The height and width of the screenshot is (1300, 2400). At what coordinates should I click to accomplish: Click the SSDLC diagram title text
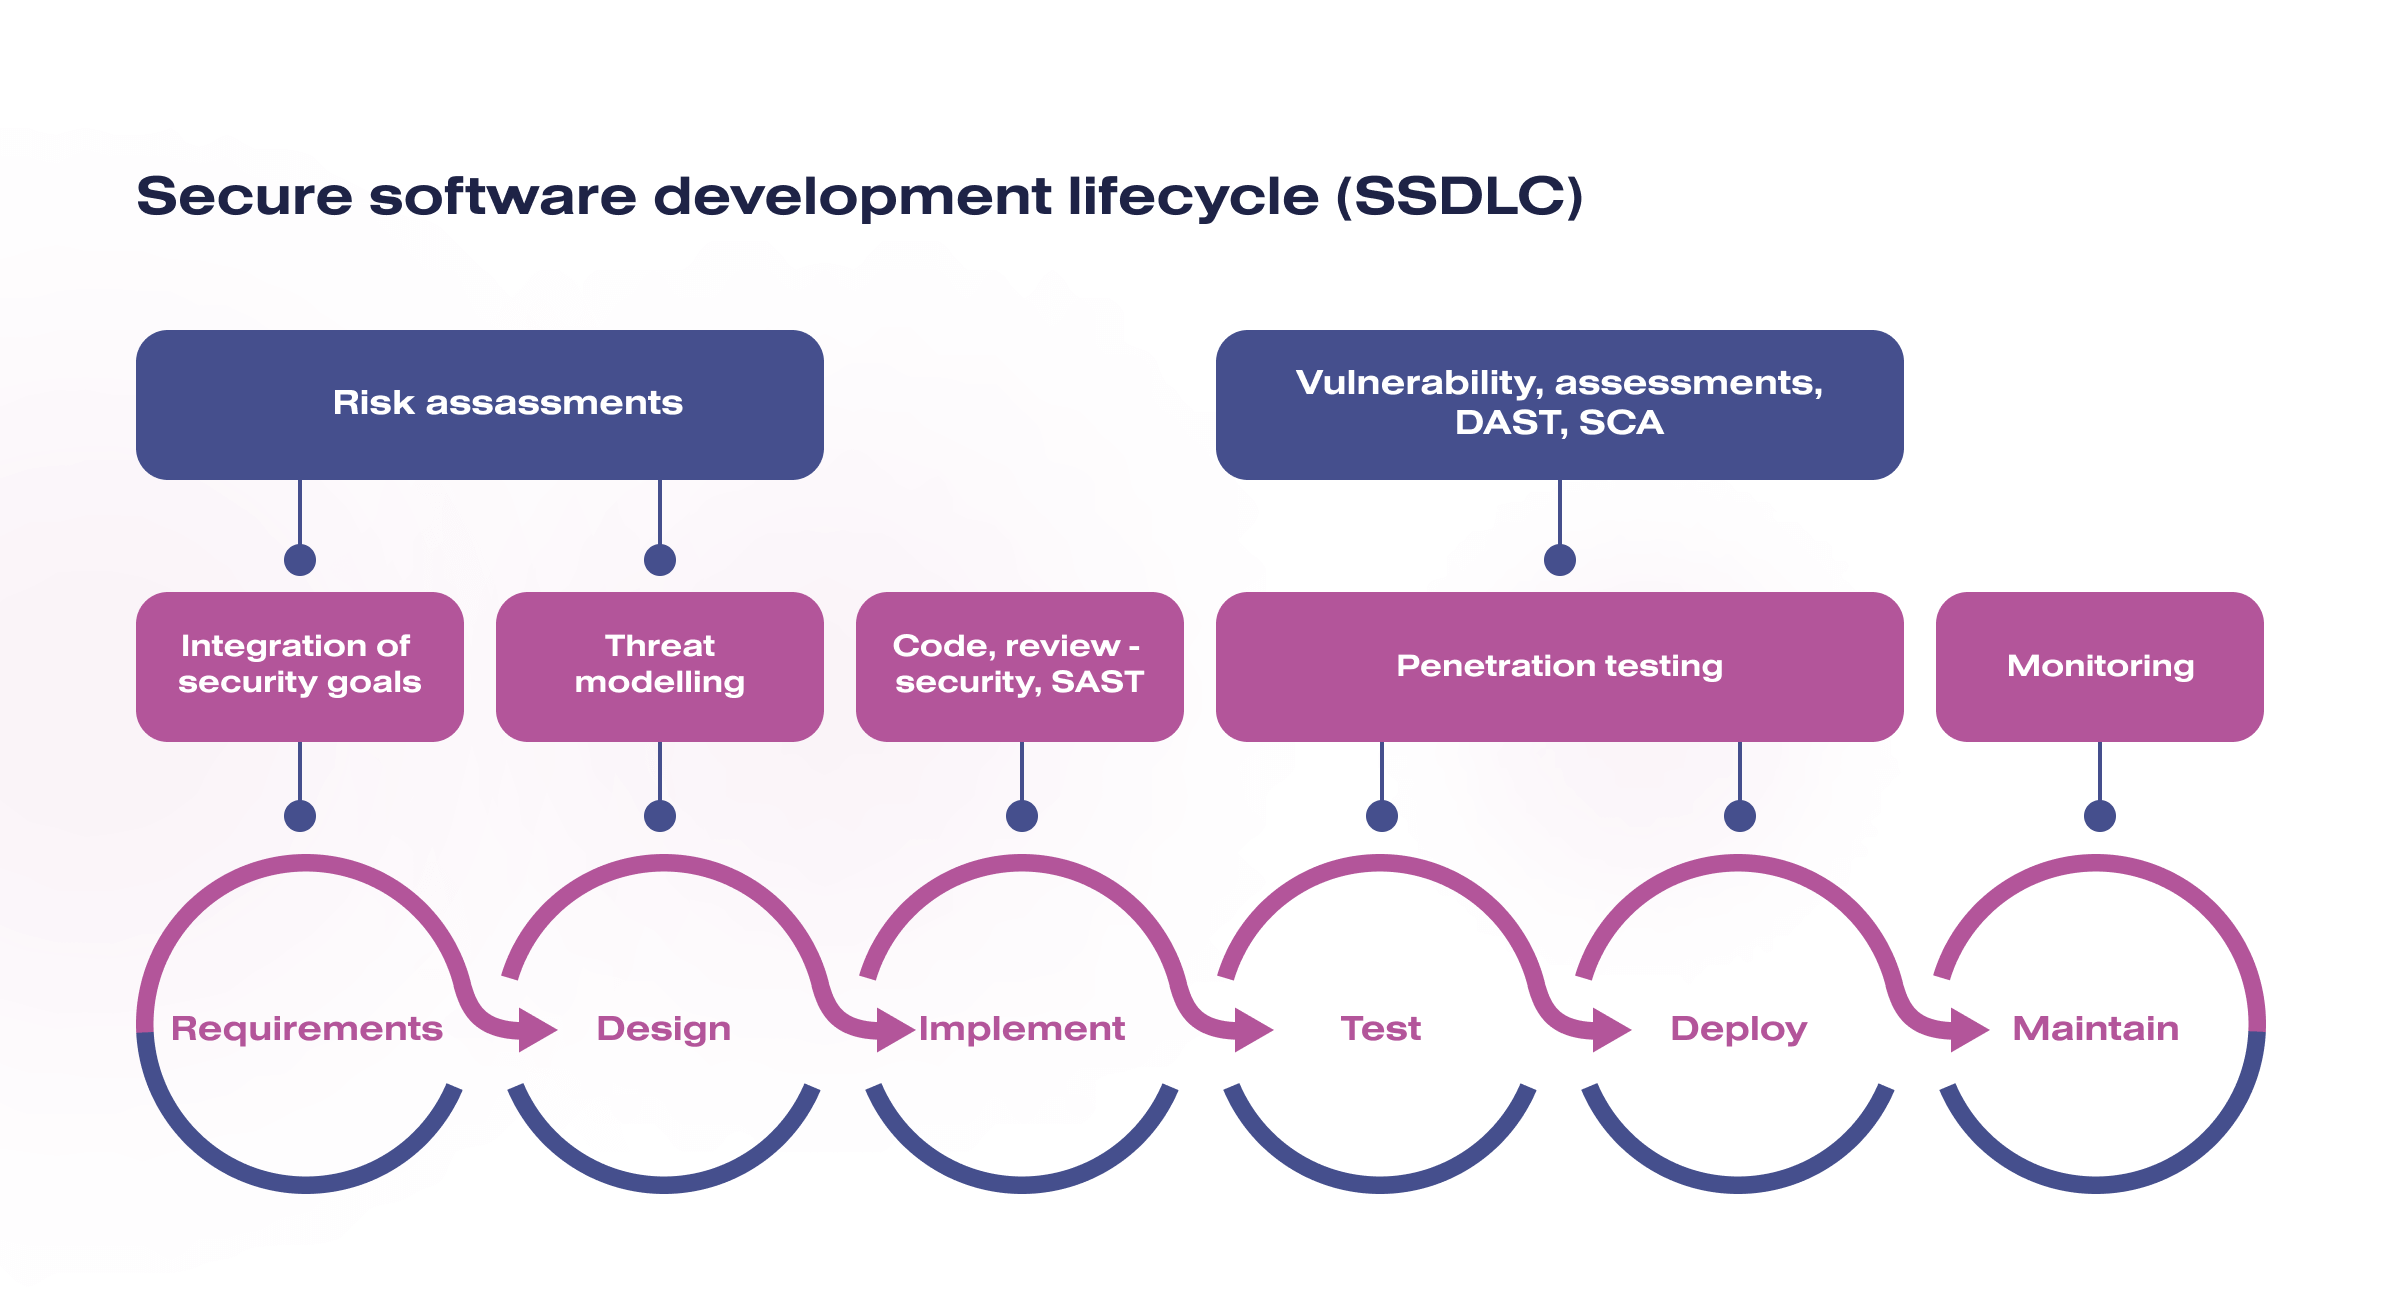pyautogui.click(x=858, y=196)
